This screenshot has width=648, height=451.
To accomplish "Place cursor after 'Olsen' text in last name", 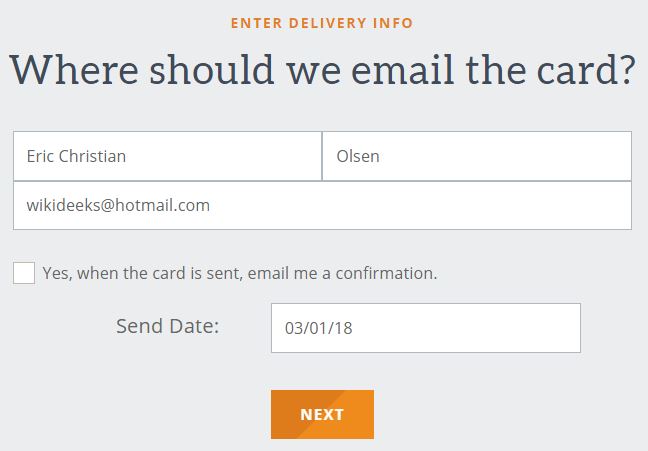I will coord(382,156).
